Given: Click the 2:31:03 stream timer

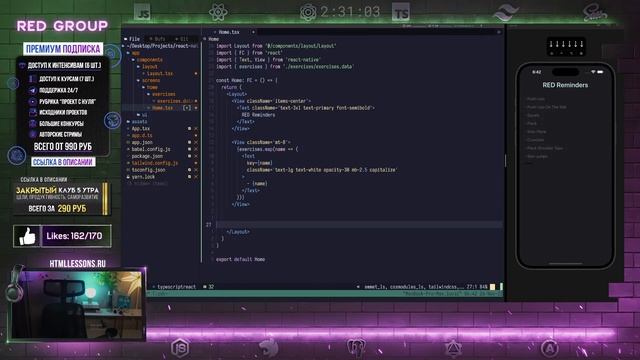Looking at the screenshot, I should [x=350, y=12].
